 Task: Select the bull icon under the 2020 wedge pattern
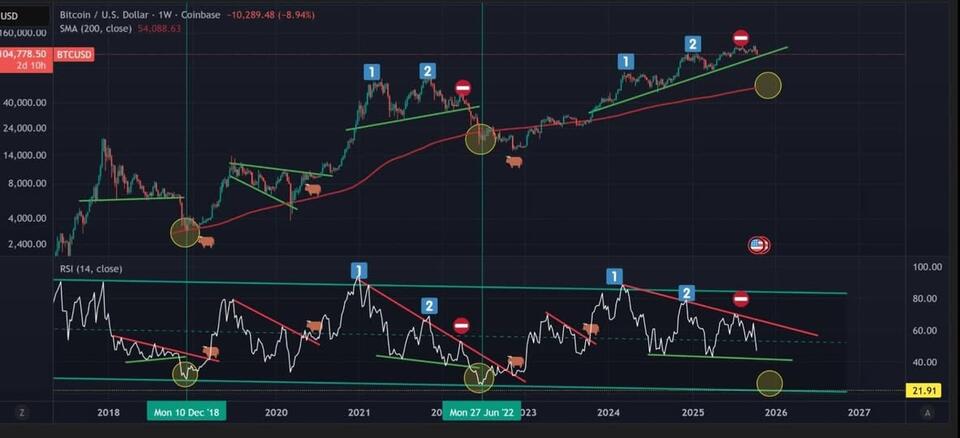pyautogui.click(x=313, y=190)
